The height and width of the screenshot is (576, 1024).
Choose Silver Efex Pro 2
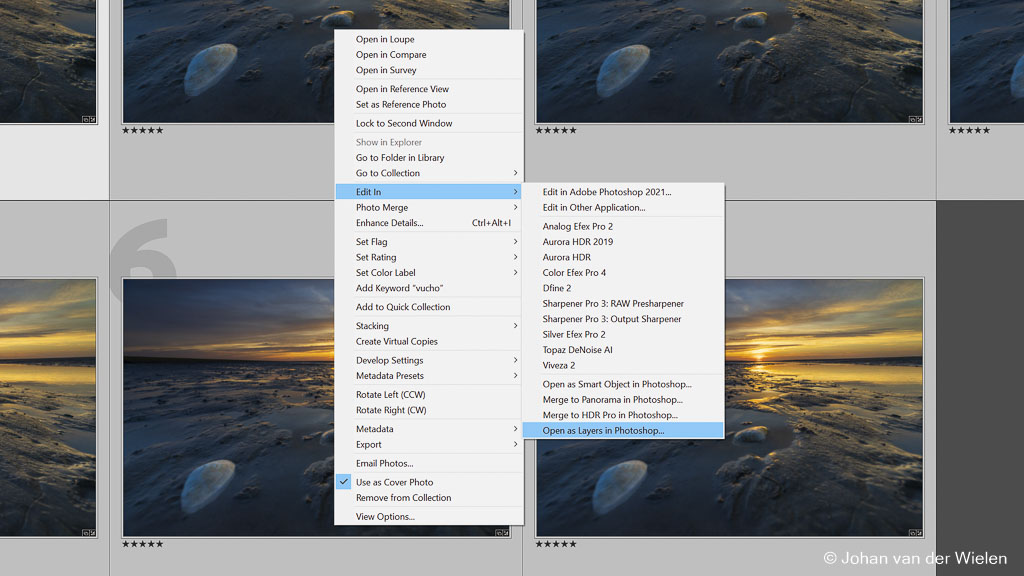(x=574, y=334)
